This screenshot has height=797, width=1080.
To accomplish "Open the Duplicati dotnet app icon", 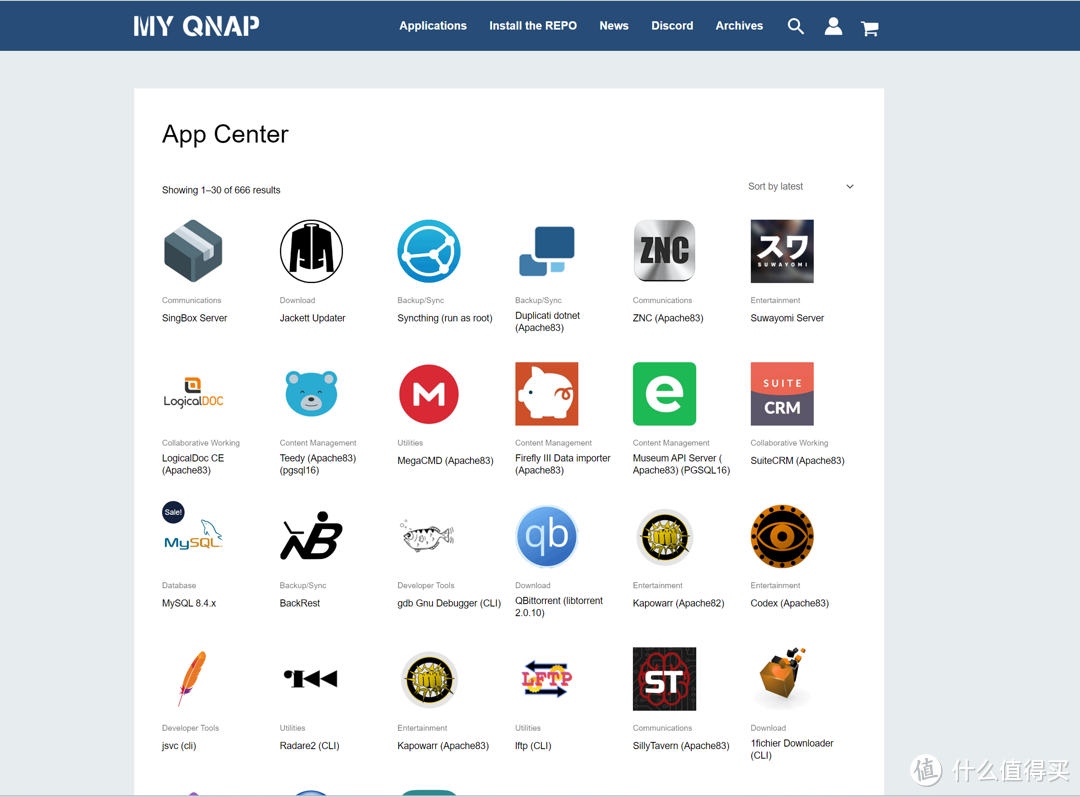I will point(547,251).
